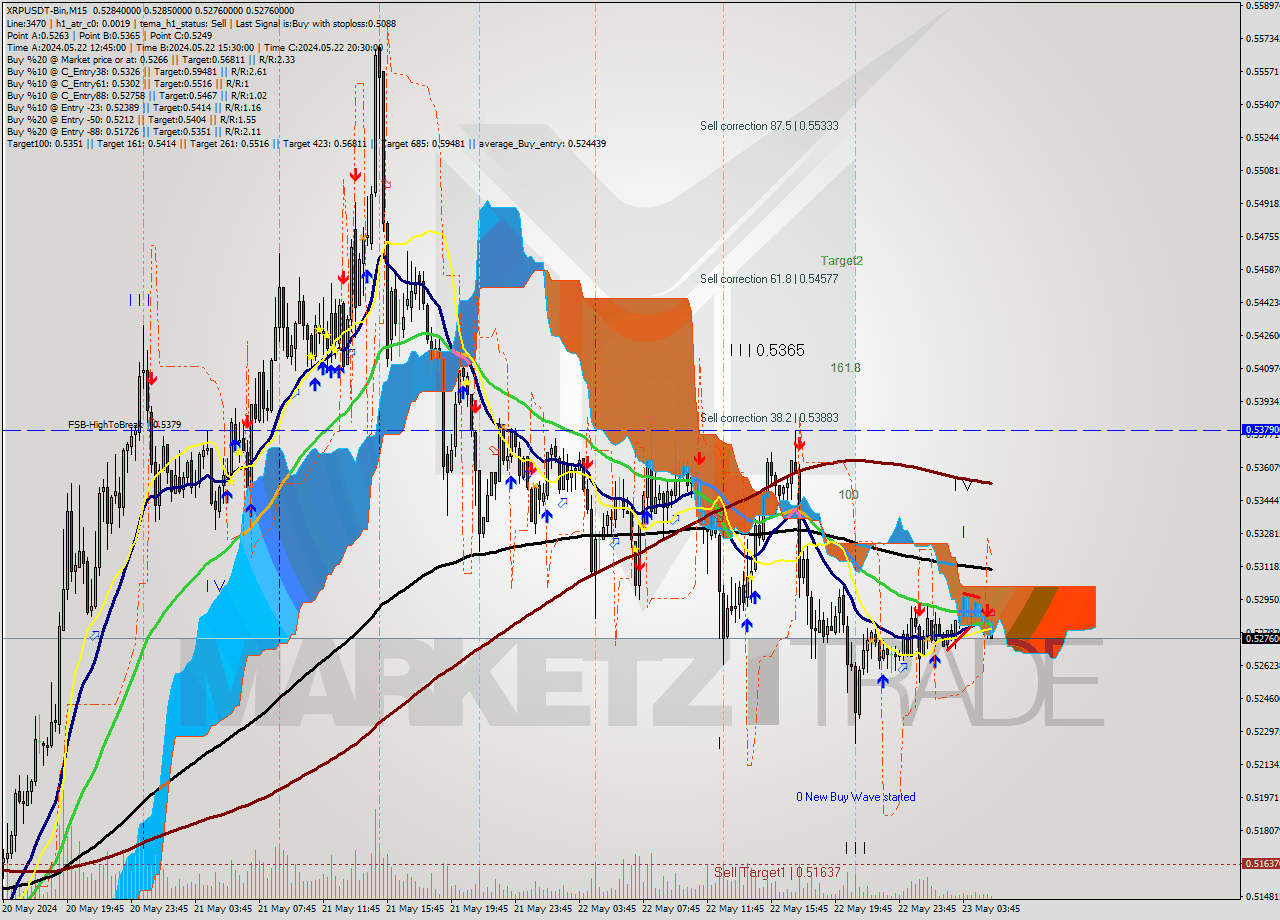Click the 'Buy %20 @ Entry -88' line

(x=134, y=131)
